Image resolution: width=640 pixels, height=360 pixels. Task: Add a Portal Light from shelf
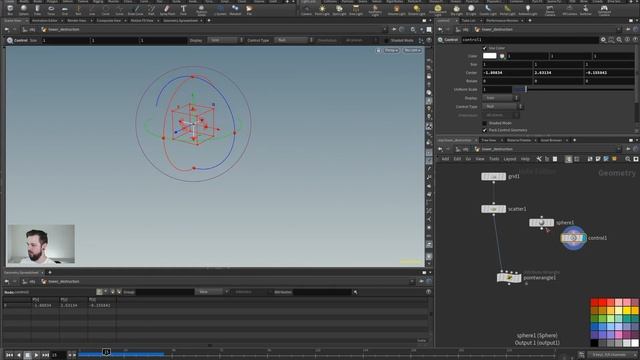pyautogui.click(x=507, y=9)
